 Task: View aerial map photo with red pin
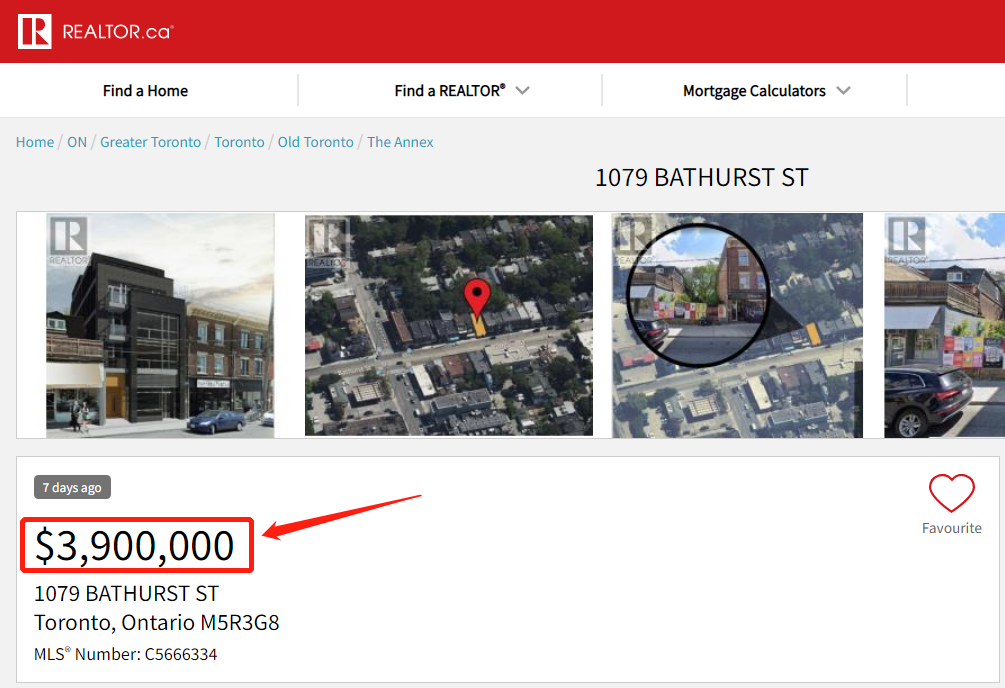click(449, 326)
